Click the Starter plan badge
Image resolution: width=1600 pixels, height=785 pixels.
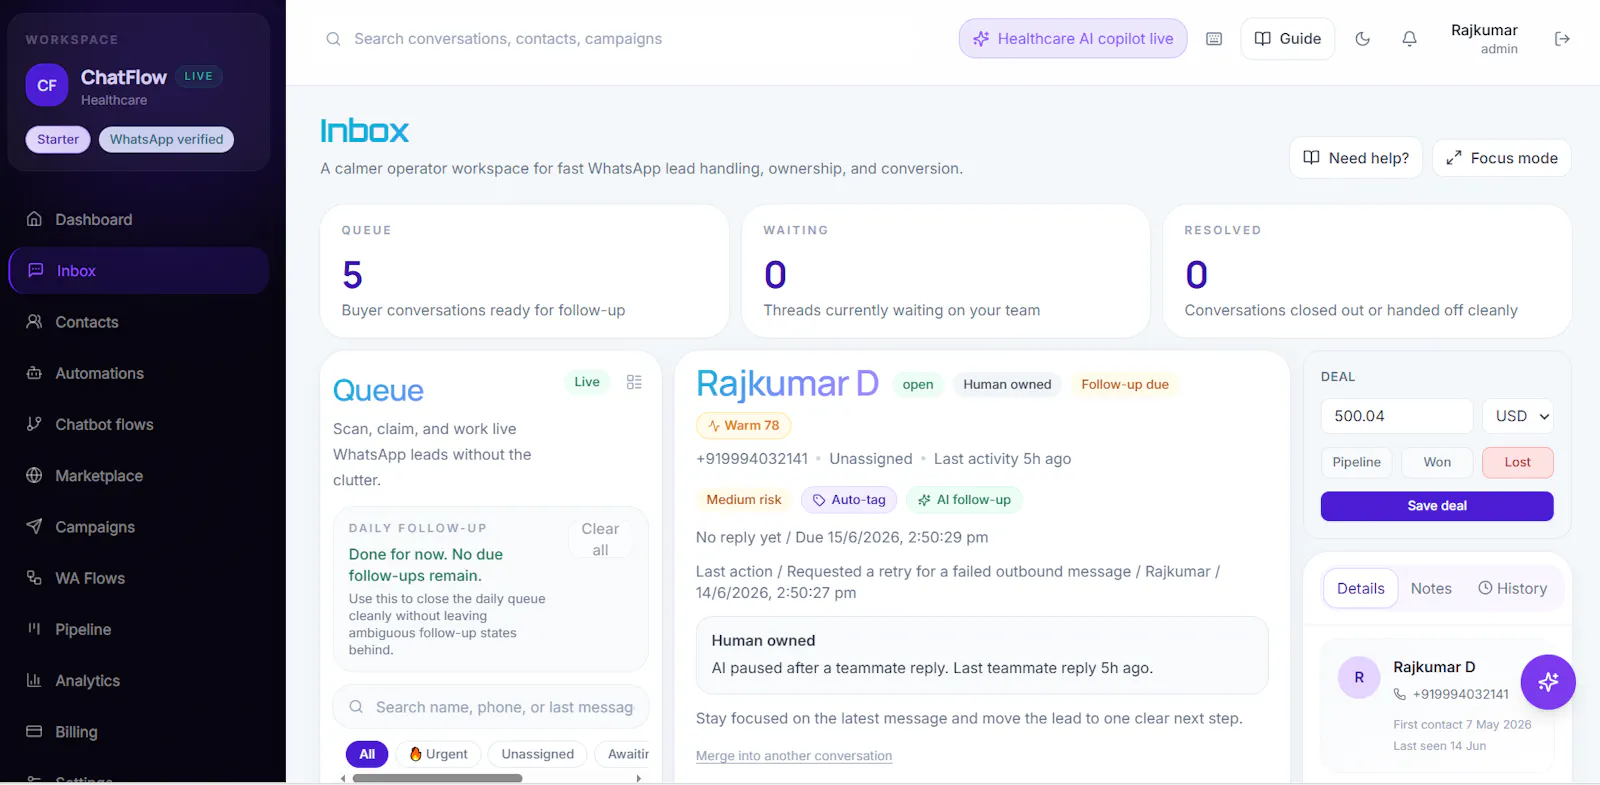58,139
